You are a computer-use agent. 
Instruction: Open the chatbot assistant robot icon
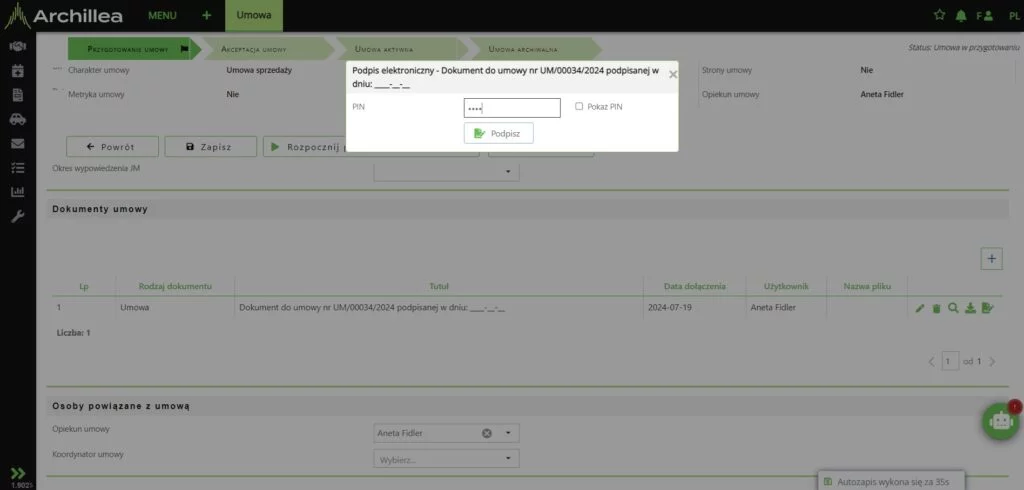1001,421
